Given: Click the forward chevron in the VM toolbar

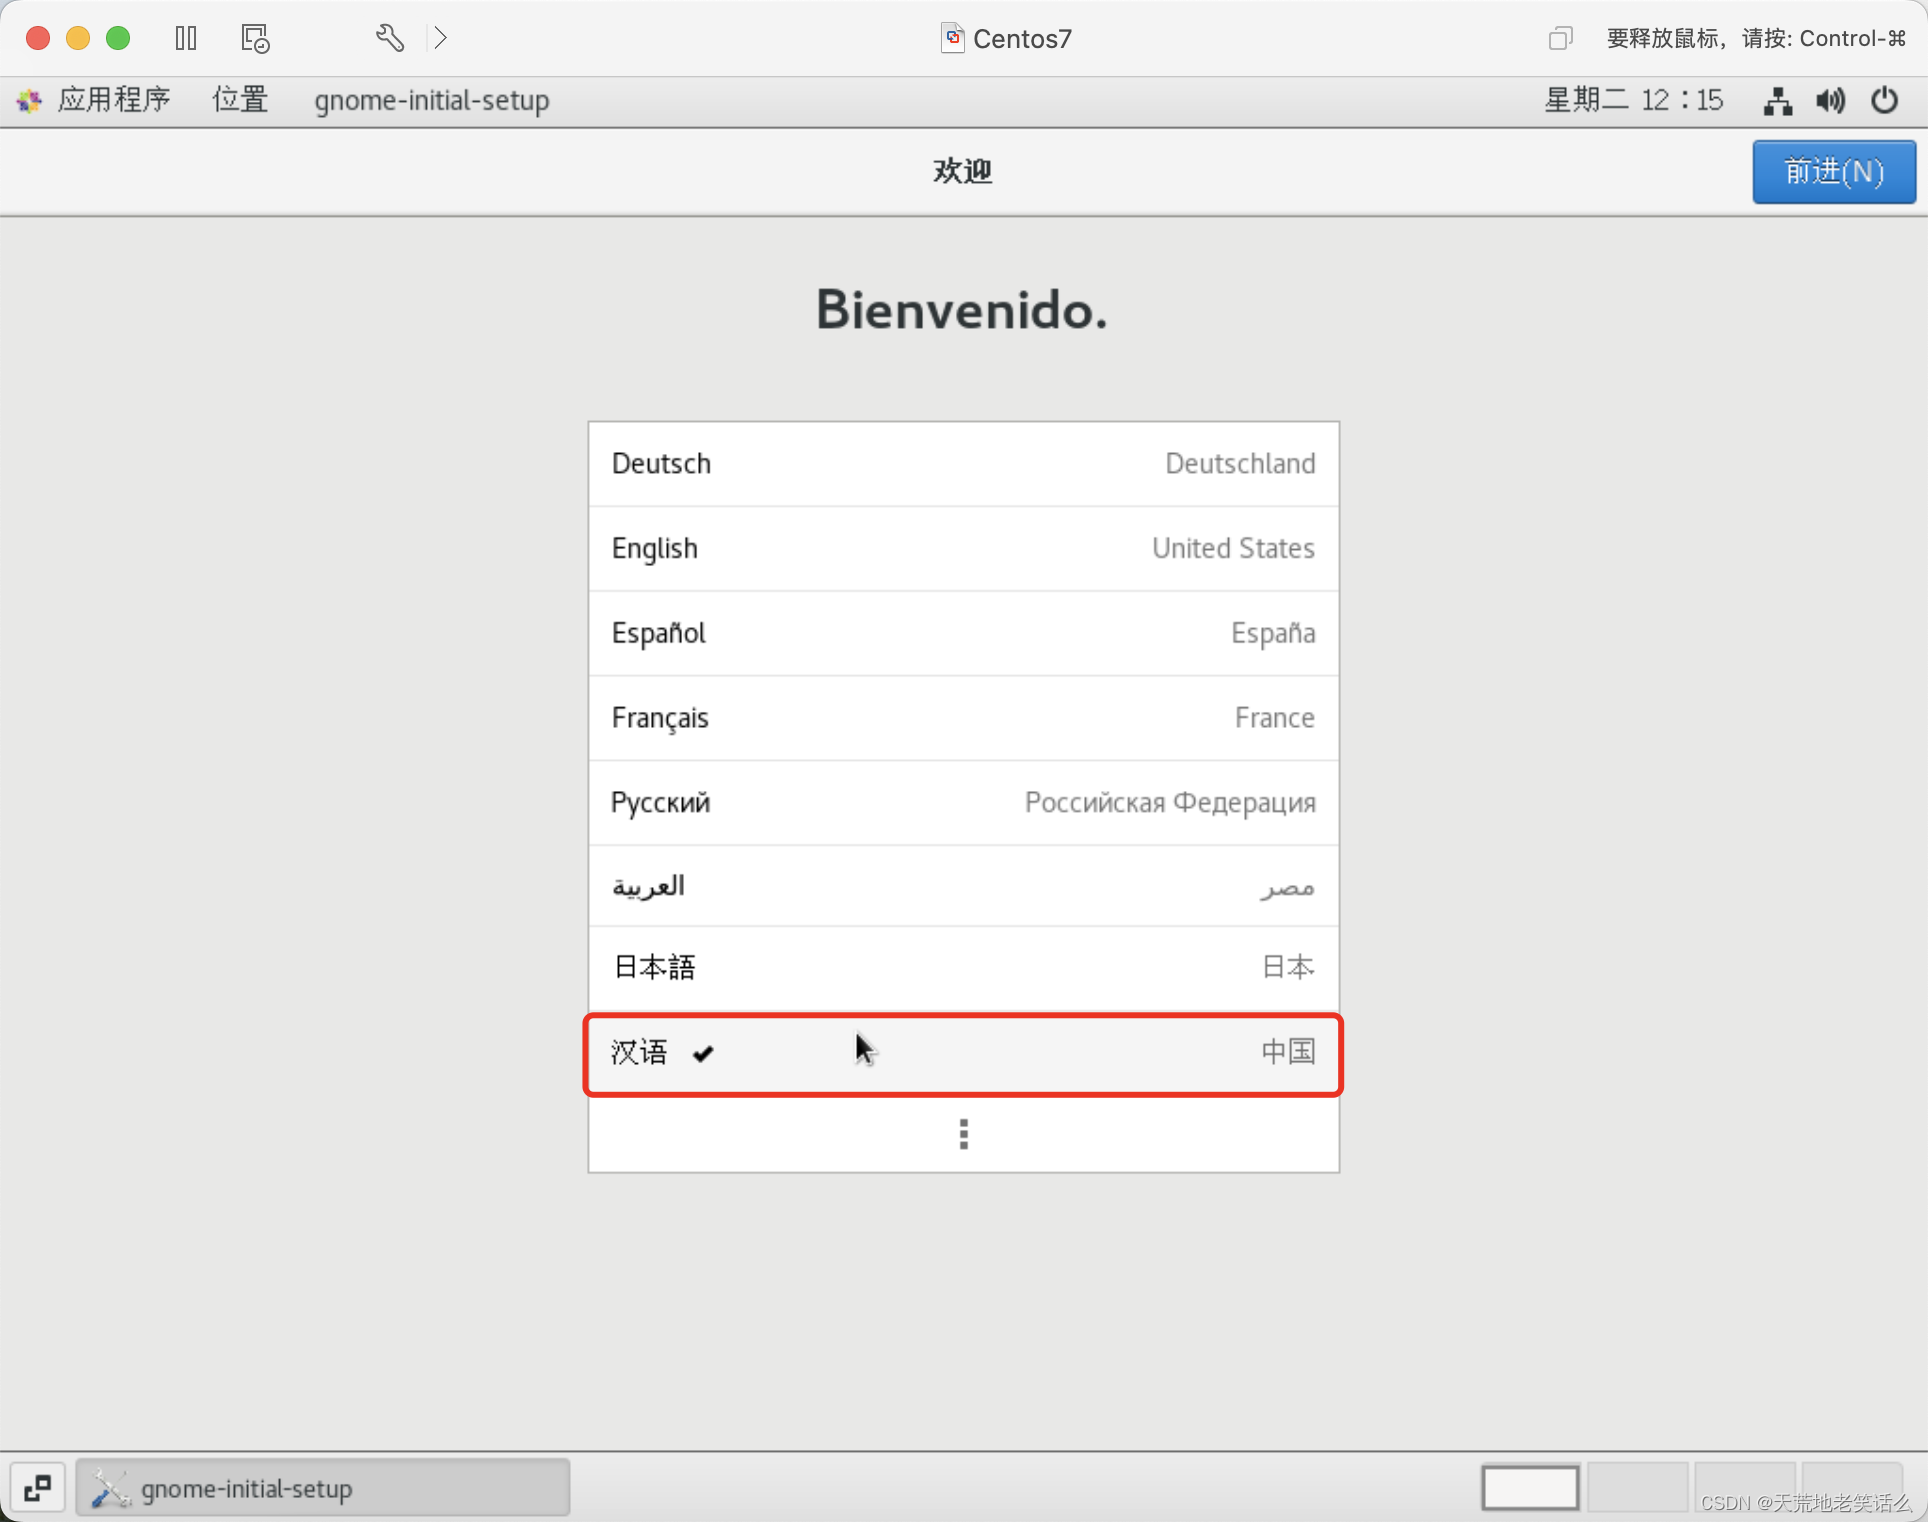Looking at the screenshot, I should coord(440,38).
